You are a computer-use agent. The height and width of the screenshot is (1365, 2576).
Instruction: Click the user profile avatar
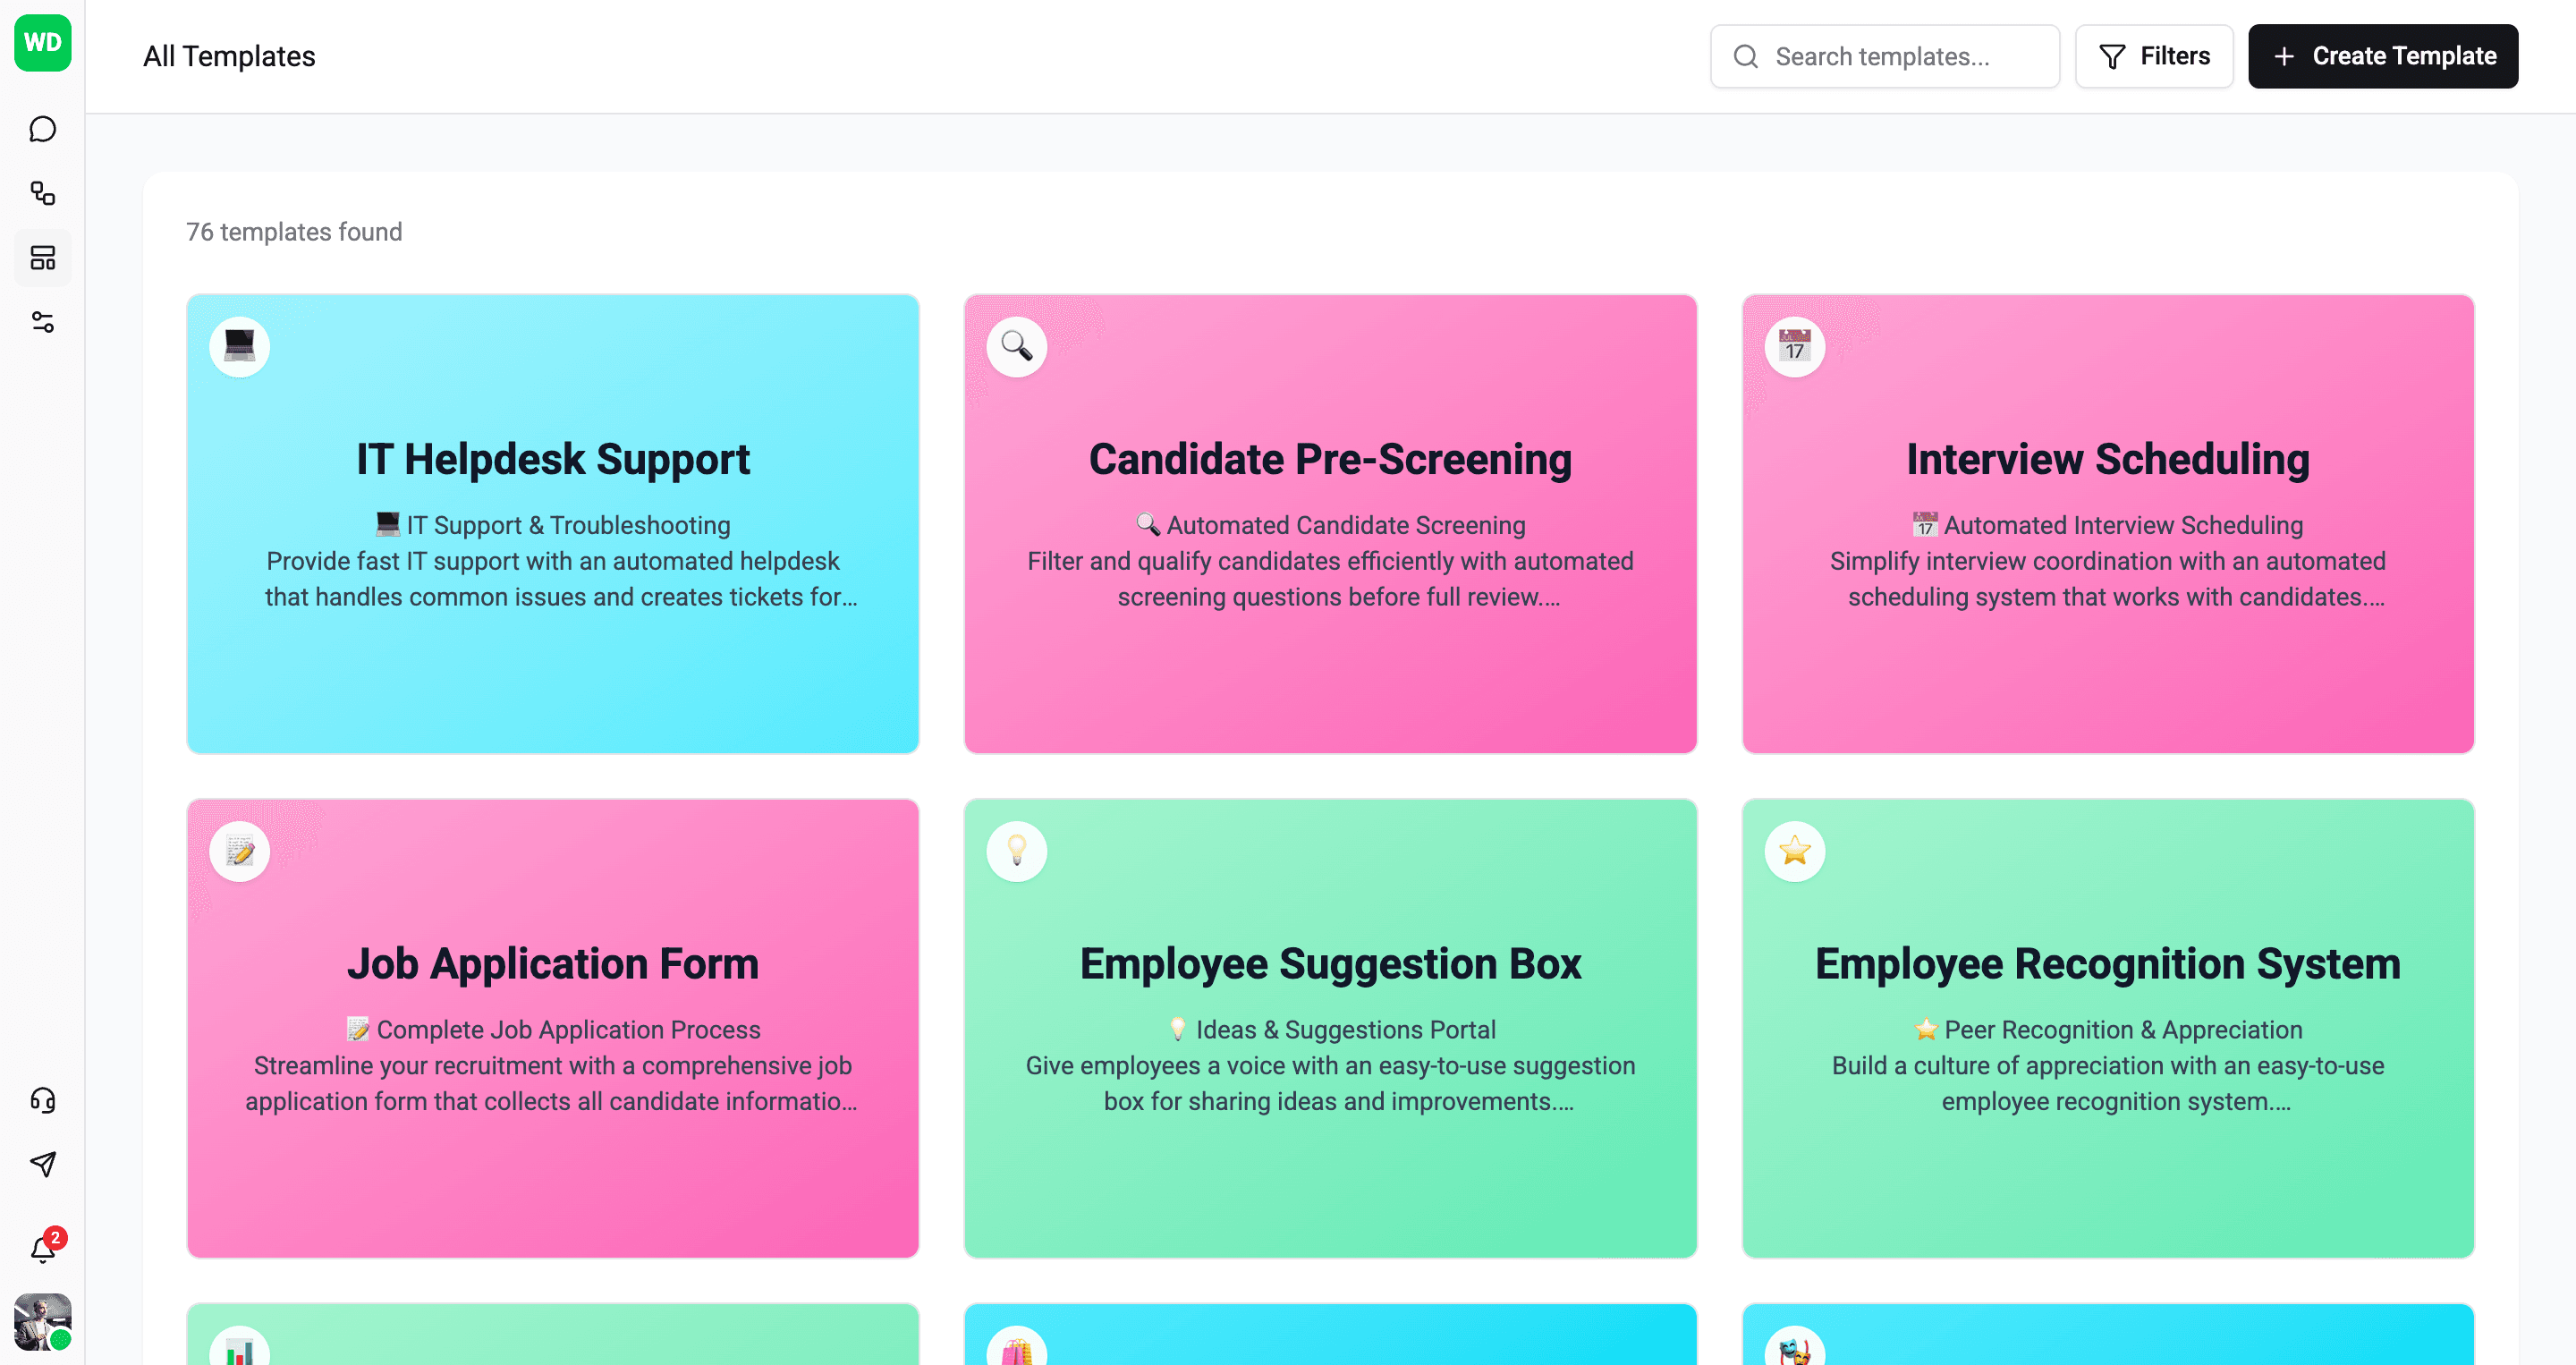42,1322
